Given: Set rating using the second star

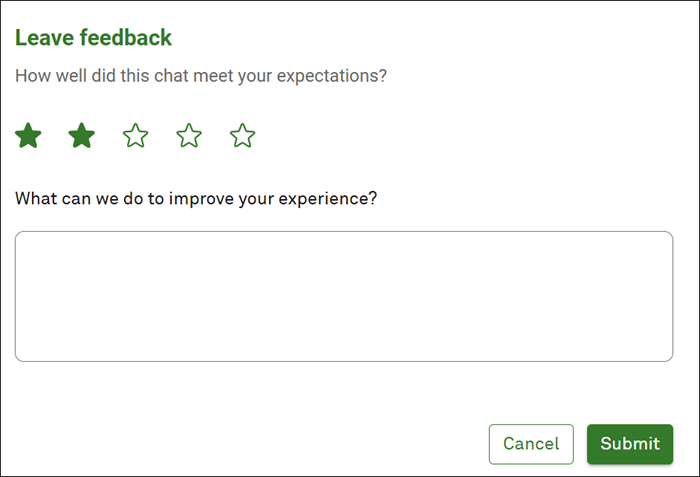Looking at the screenshot, I should [x=82, y=136].
